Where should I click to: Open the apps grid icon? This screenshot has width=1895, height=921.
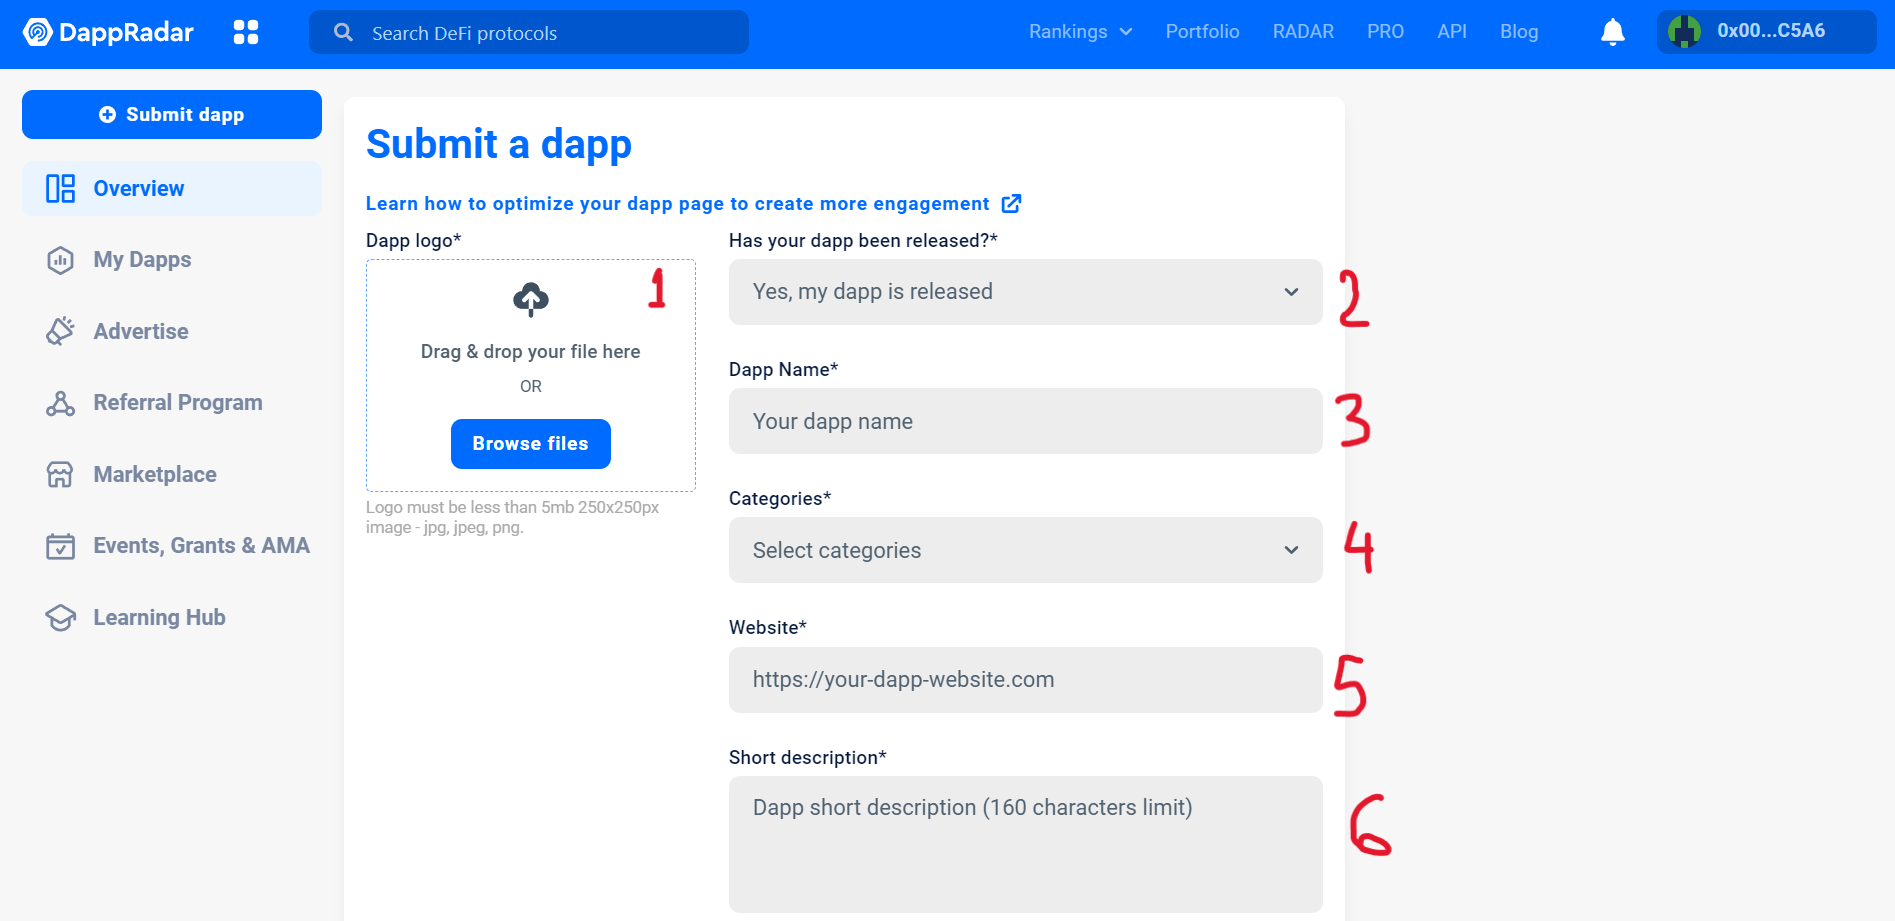(246, 32)
